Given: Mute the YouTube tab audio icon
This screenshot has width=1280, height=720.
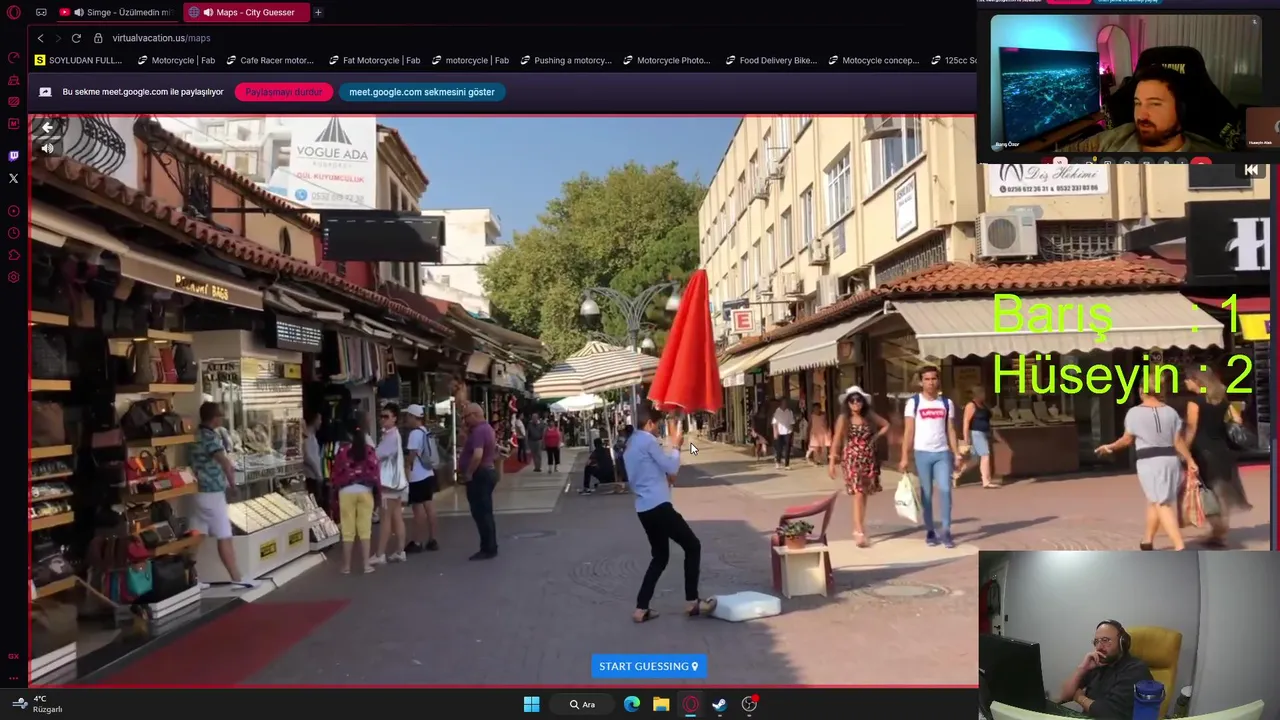Looking at the screenshot, I should [78, 12].
